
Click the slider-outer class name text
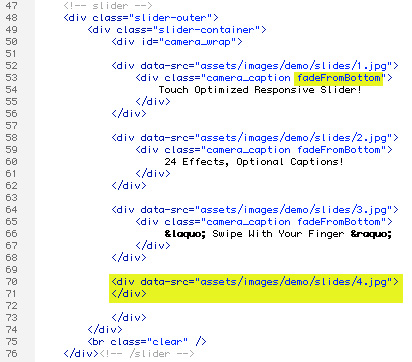coord(170,18)
